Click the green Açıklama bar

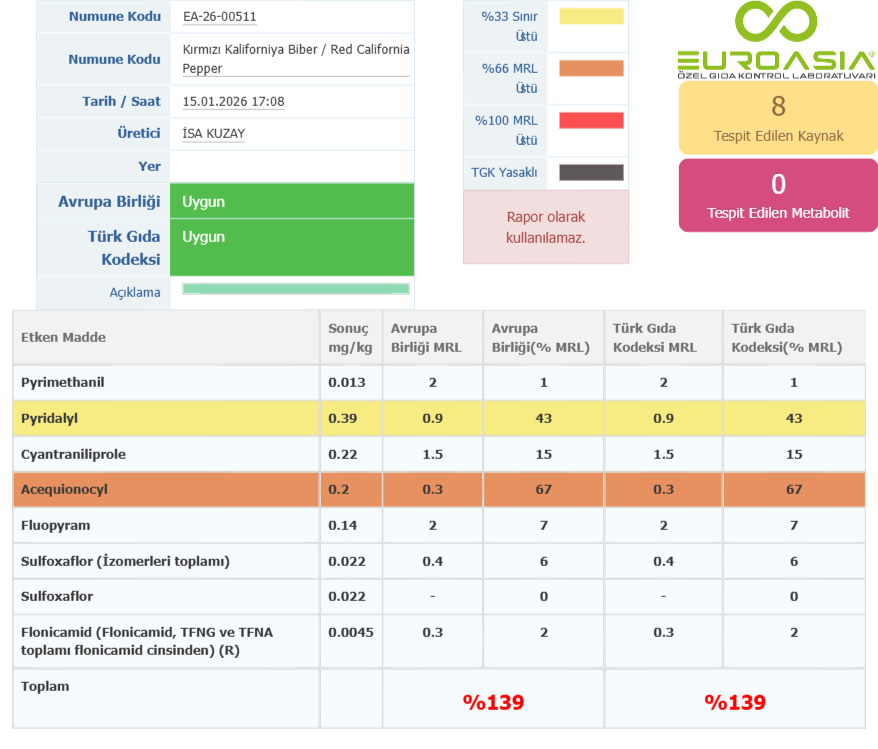pyautogui.click(x=296, y=289)
